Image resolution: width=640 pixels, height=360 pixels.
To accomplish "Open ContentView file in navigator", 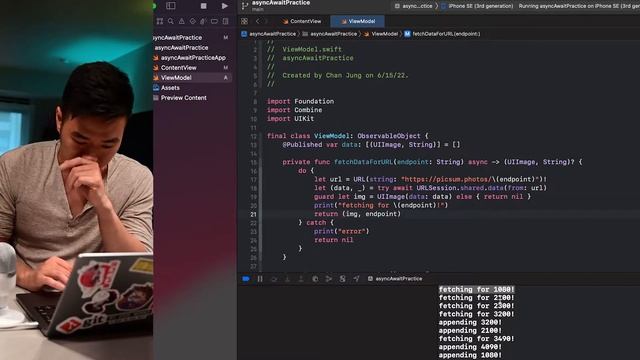I will pyautogui.click(x=178, y=68).
